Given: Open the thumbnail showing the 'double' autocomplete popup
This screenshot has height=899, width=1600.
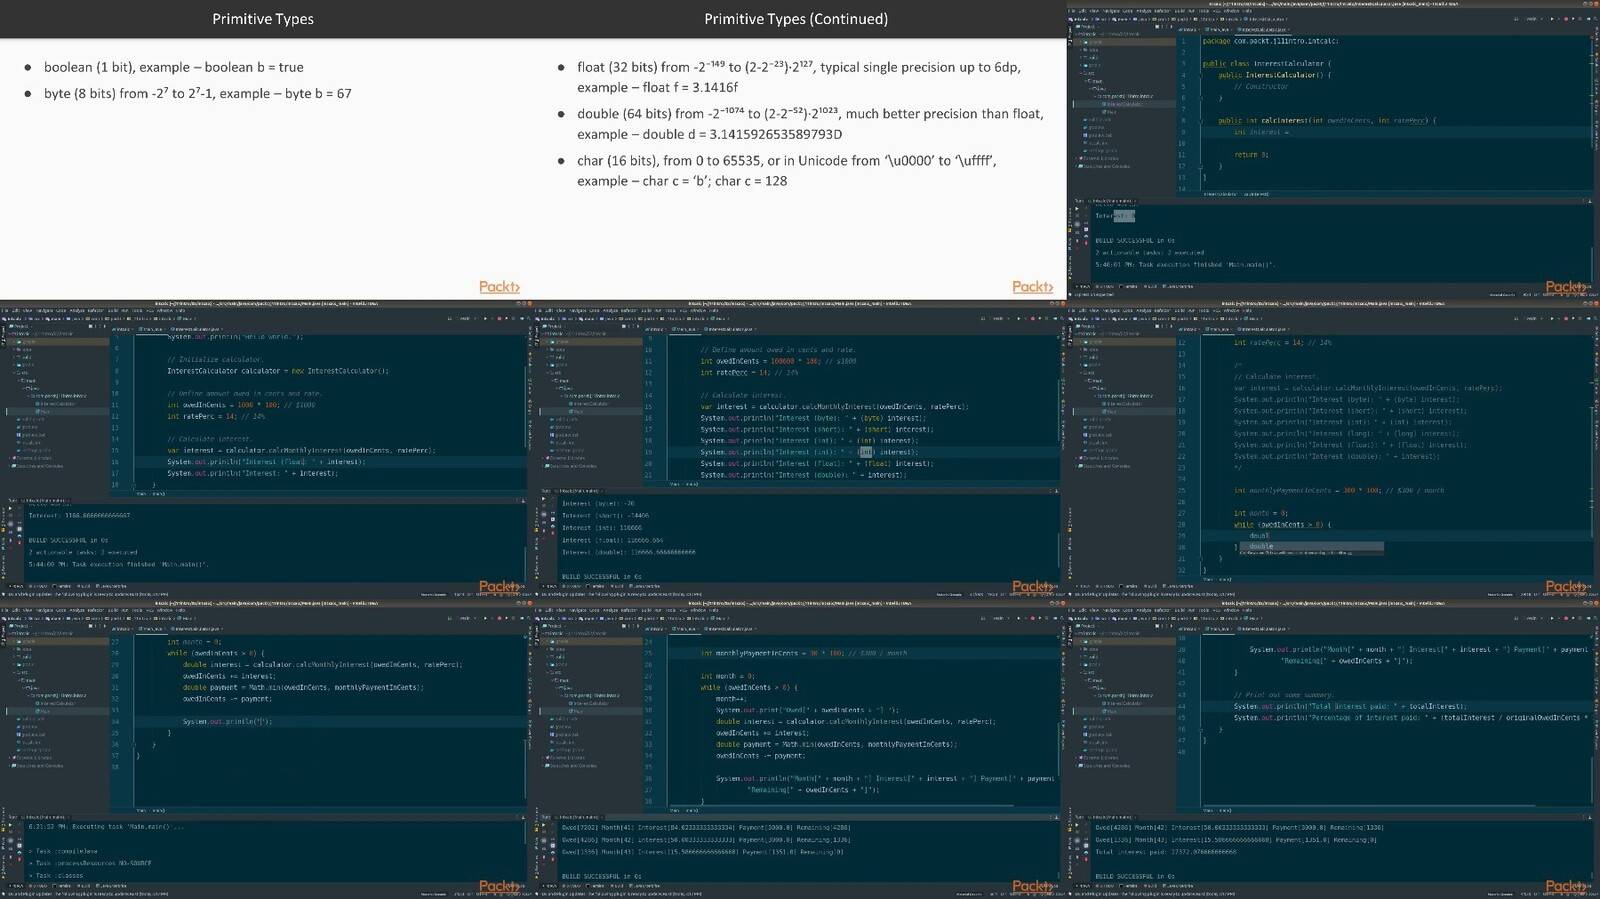Looking at the screenshot, I should pos(1333,450).
